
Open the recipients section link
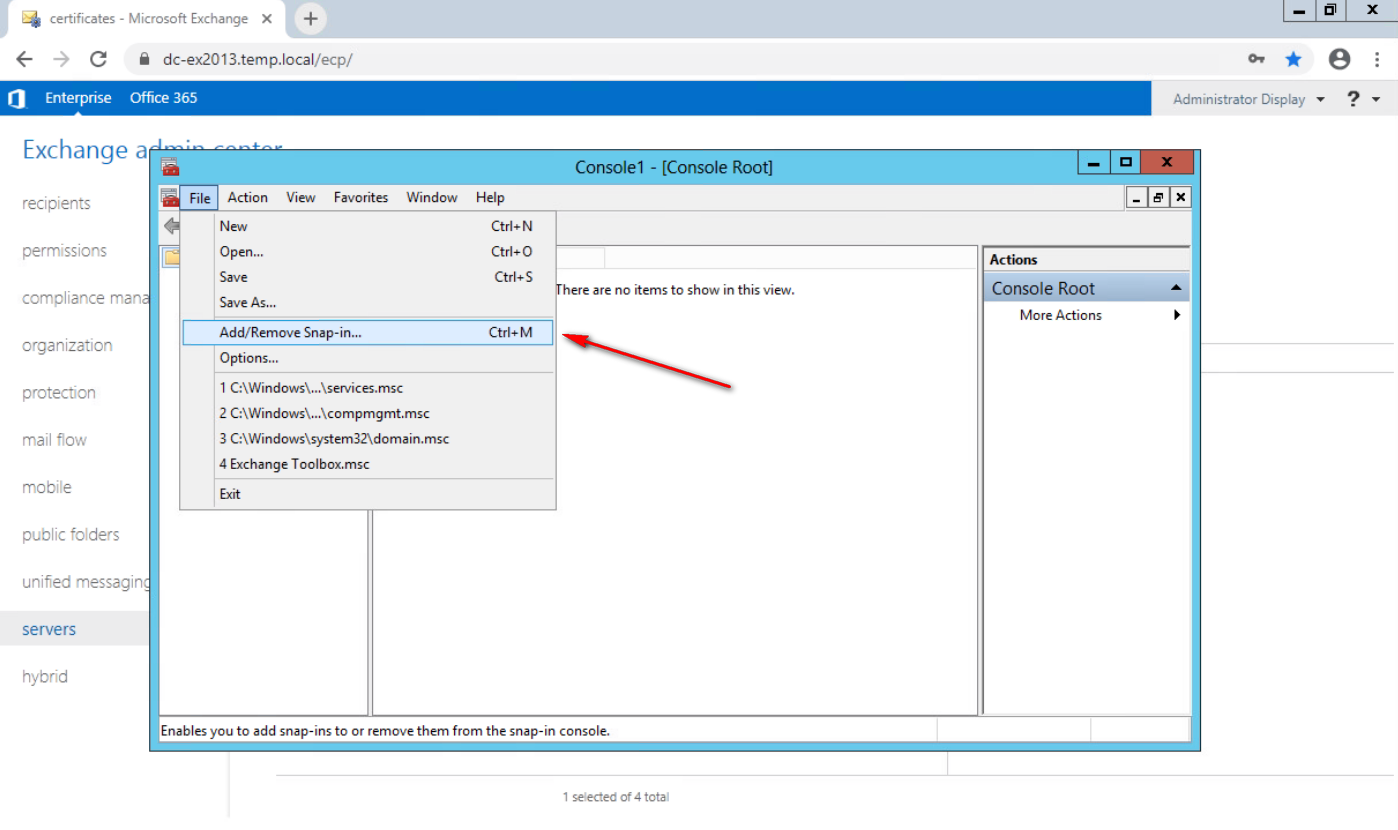coord(56,203)
